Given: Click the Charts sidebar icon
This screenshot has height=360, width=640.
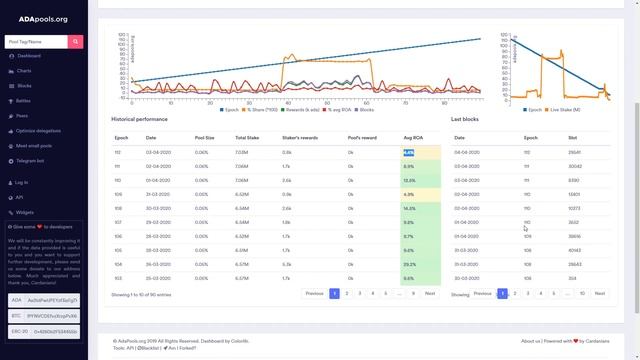Looking at the screenshot, I should click(x=11, y=71).
